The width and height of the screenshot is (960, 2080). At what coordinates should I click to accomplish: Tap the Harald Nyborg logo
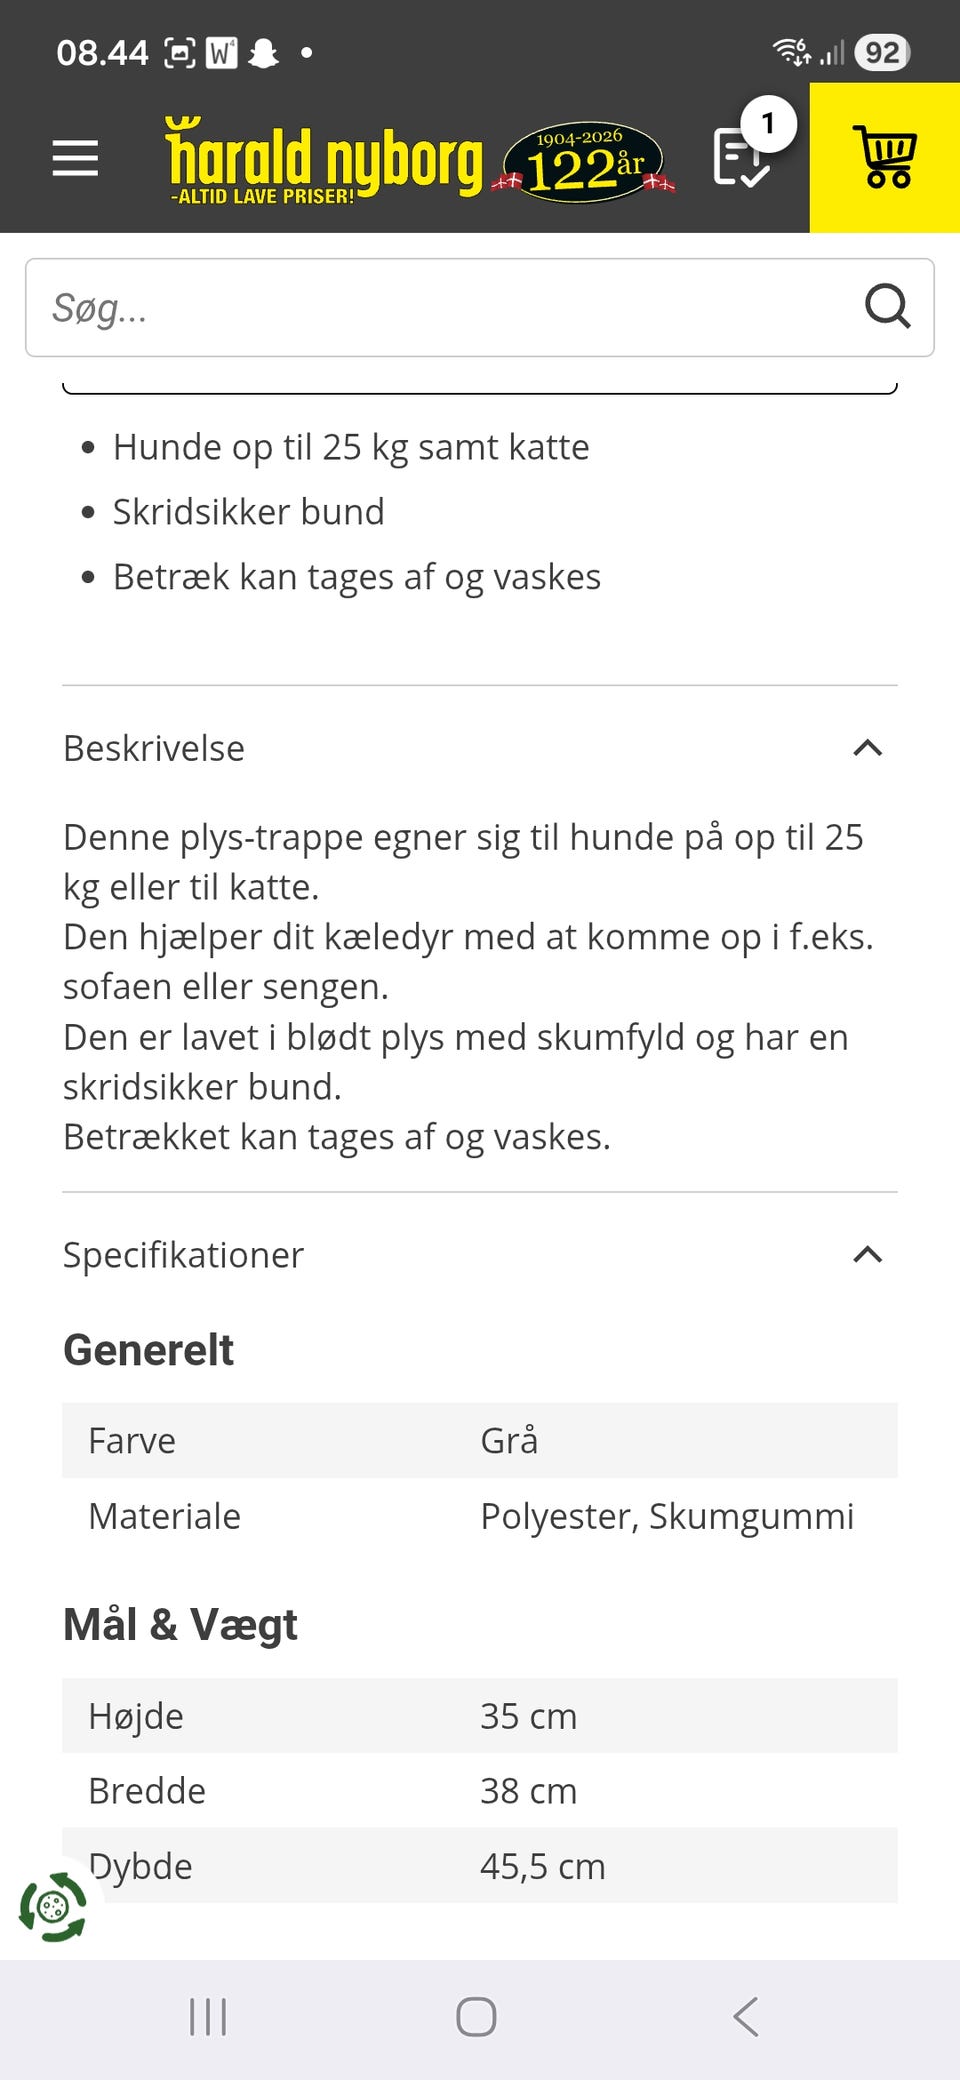point(323,160)
